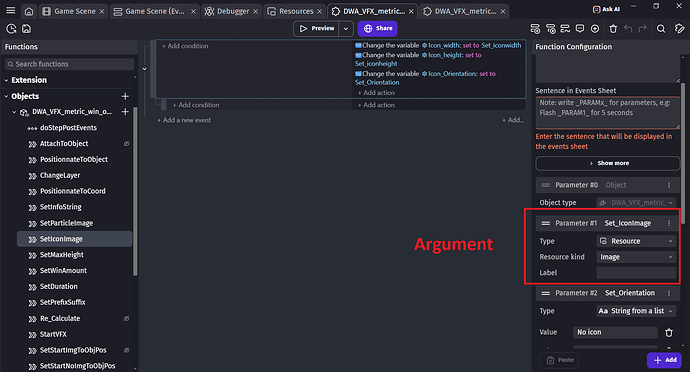Open the version history icon
The image size is (690, 372).
[11, 29]
